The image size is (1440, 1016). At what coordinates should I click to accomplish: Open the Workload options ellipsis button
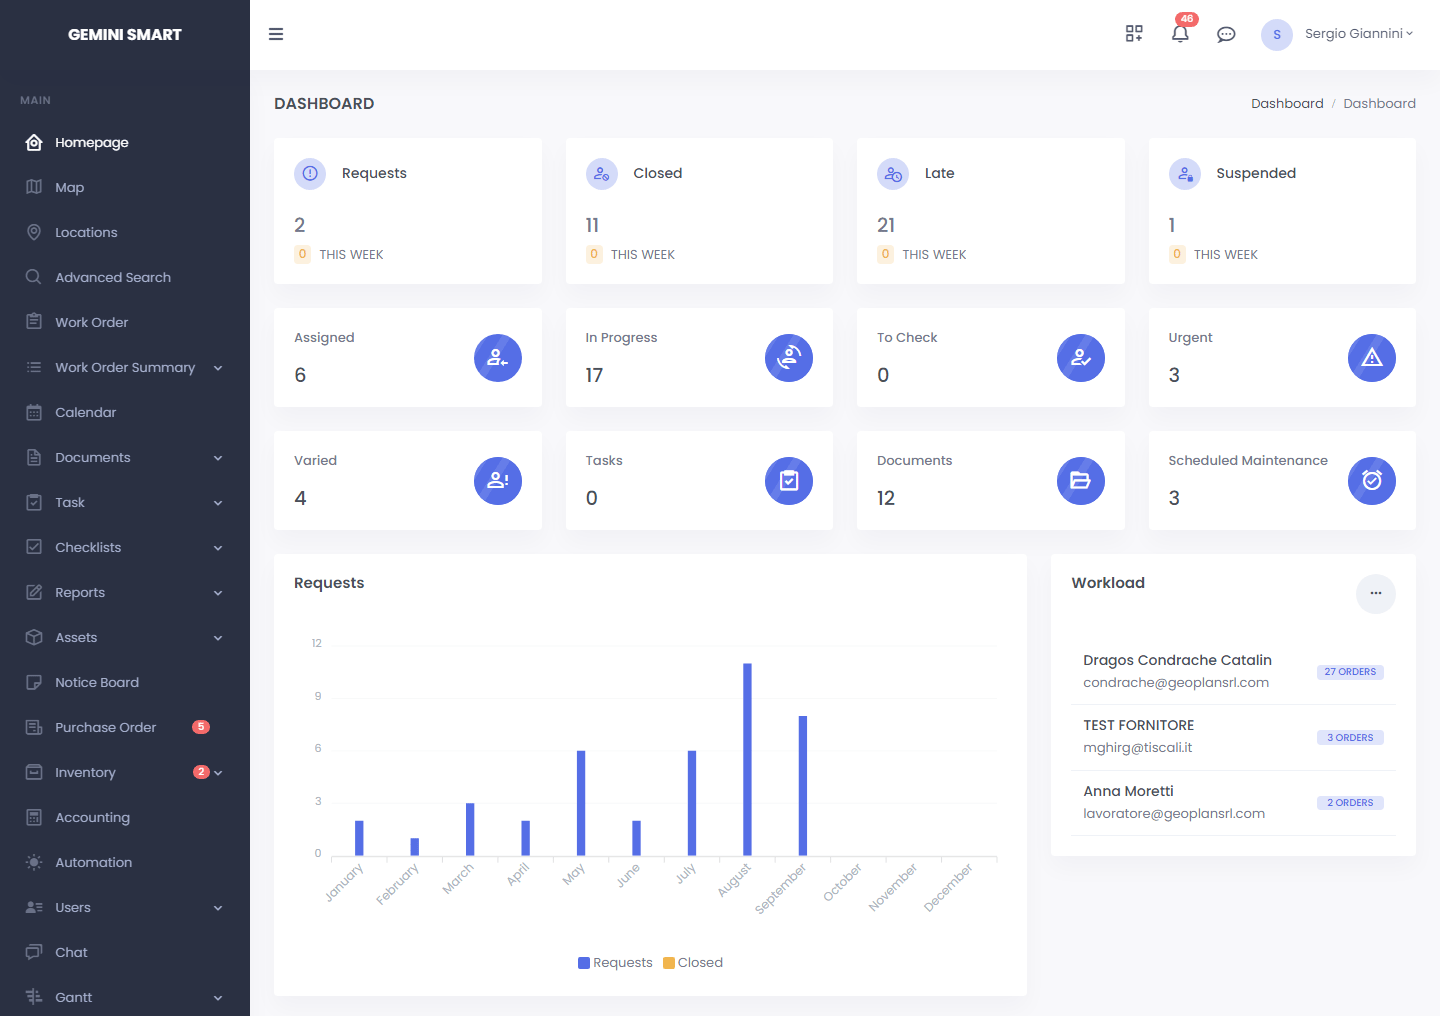click(1375, 593)
